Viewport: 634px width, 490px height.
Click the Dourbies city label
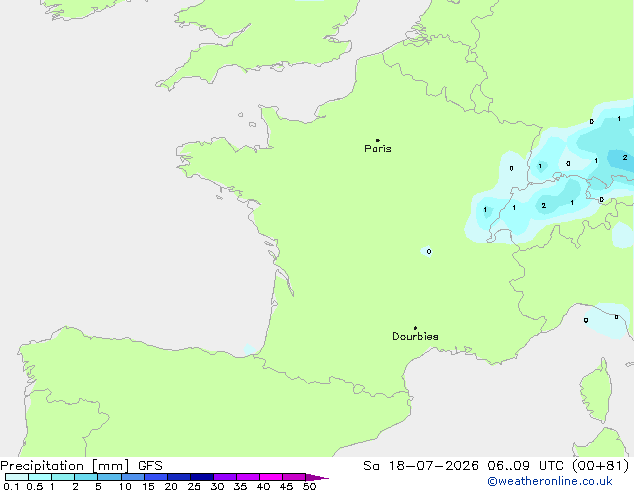[415, 336]
